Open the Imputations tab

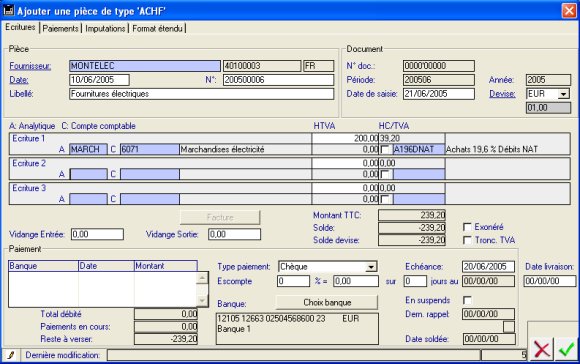tap(105, 28)
